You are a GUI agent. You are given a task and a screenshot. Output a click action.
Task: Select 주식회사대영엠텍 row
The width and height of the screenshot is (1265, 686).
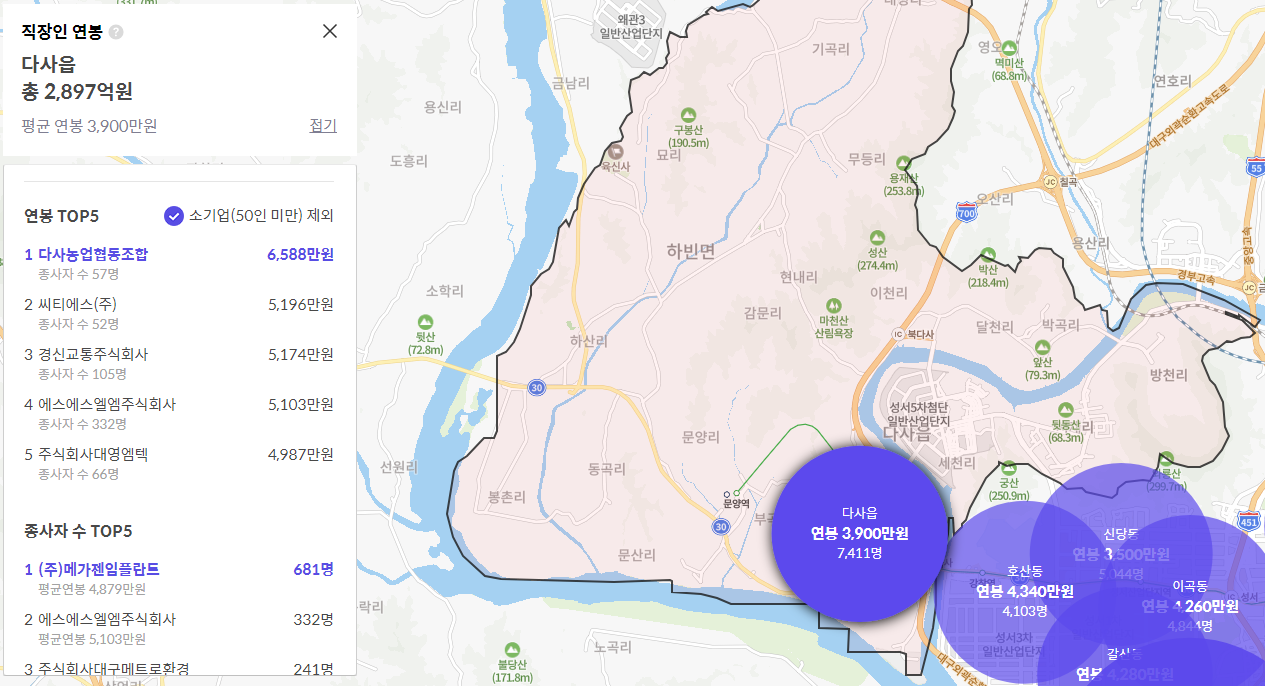tap(179, 463)
